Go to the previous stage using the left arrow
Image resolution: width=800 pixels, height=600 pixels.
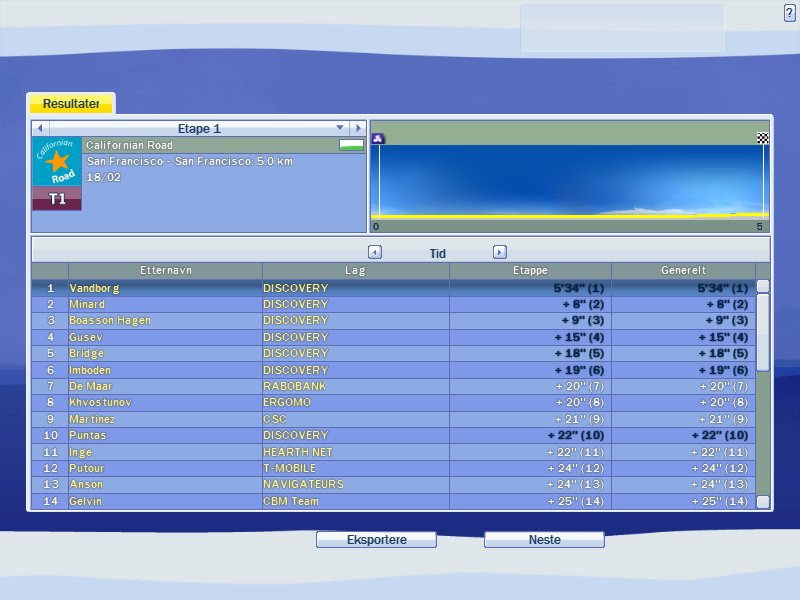click(x=41, y=128)
